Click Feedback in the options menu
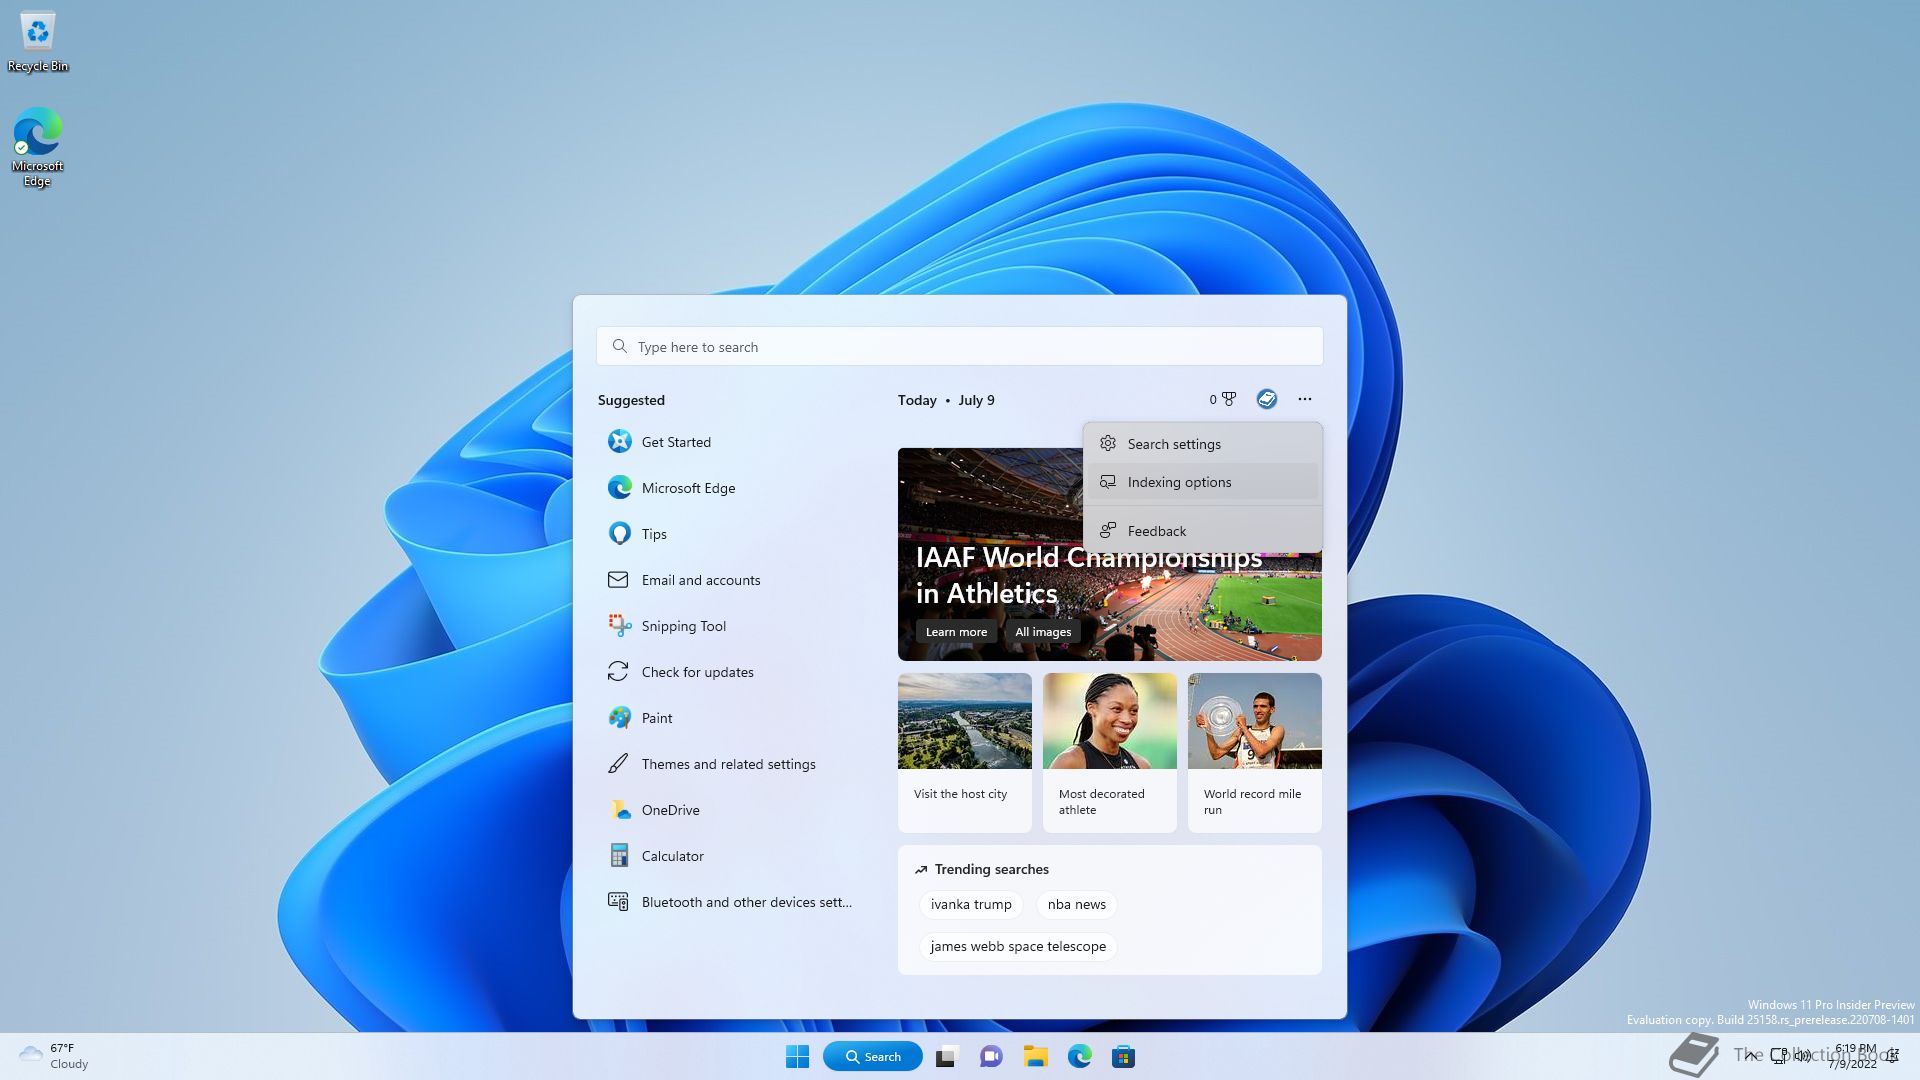This screenshot has height=1080, width=1920. [1203, 531]
